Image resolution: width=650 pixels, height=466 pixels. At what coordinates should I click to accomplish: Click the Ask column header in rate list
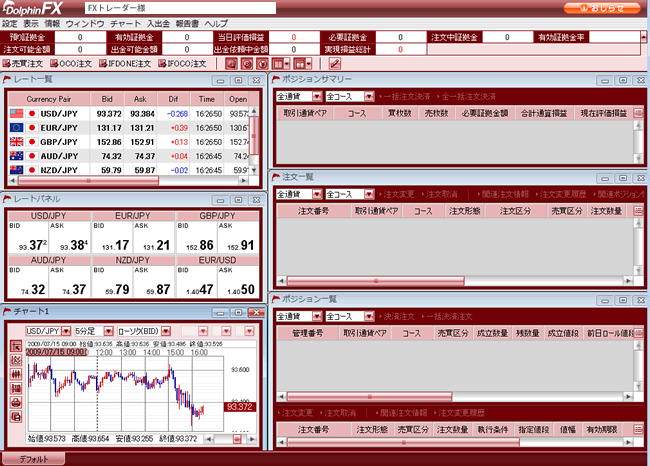[140, 99]
